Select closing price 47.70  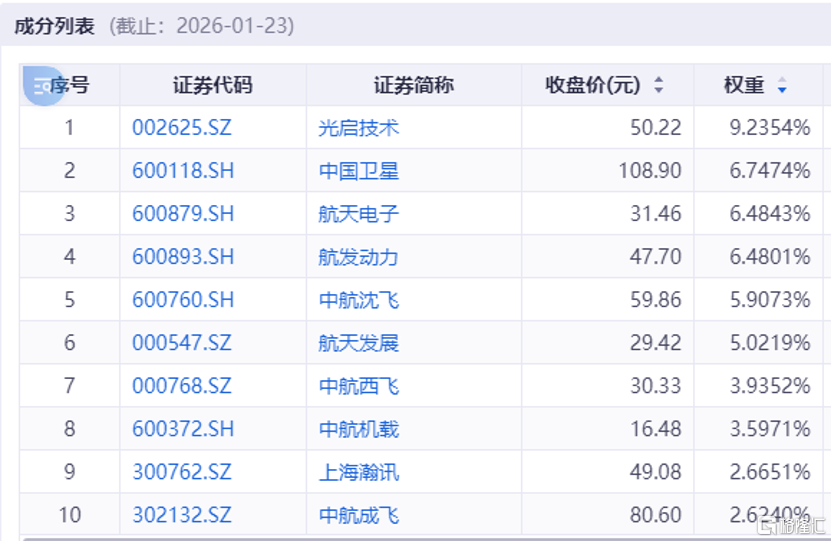pos(656,257)
